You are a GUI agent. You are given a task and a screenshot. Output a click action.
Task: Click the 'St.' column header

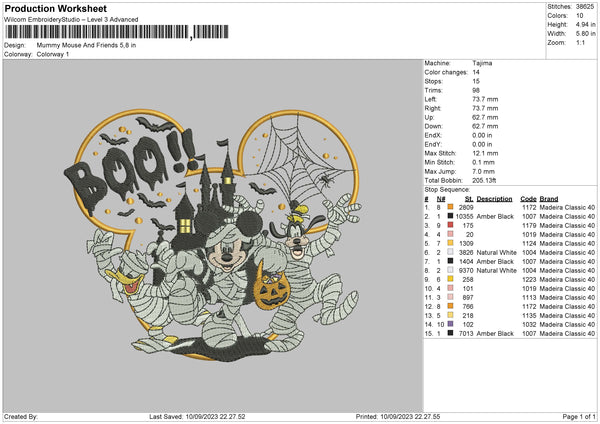pos(469,199)
